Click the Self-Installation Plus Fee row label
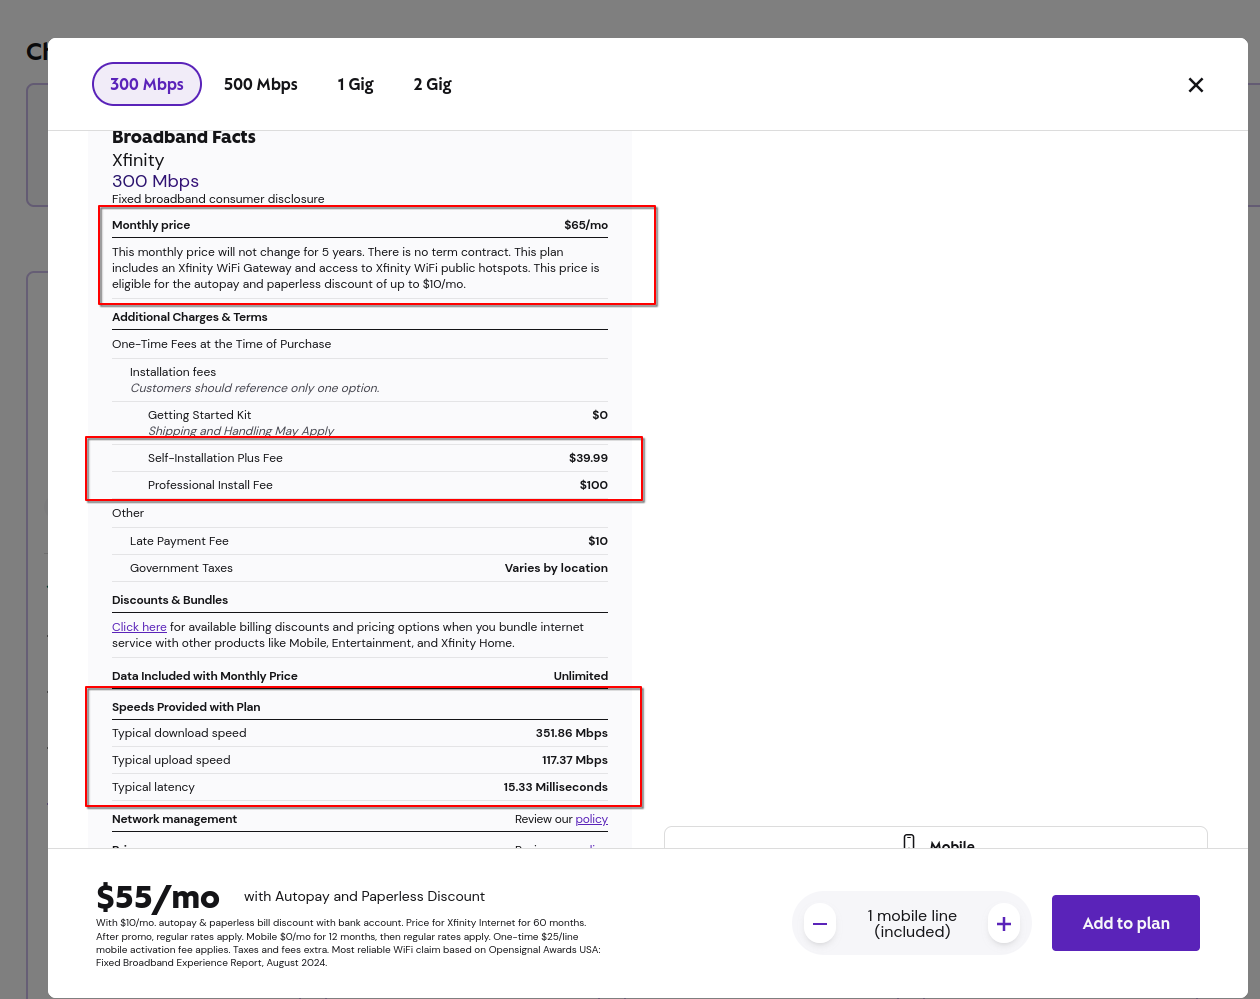 point(215,458)
